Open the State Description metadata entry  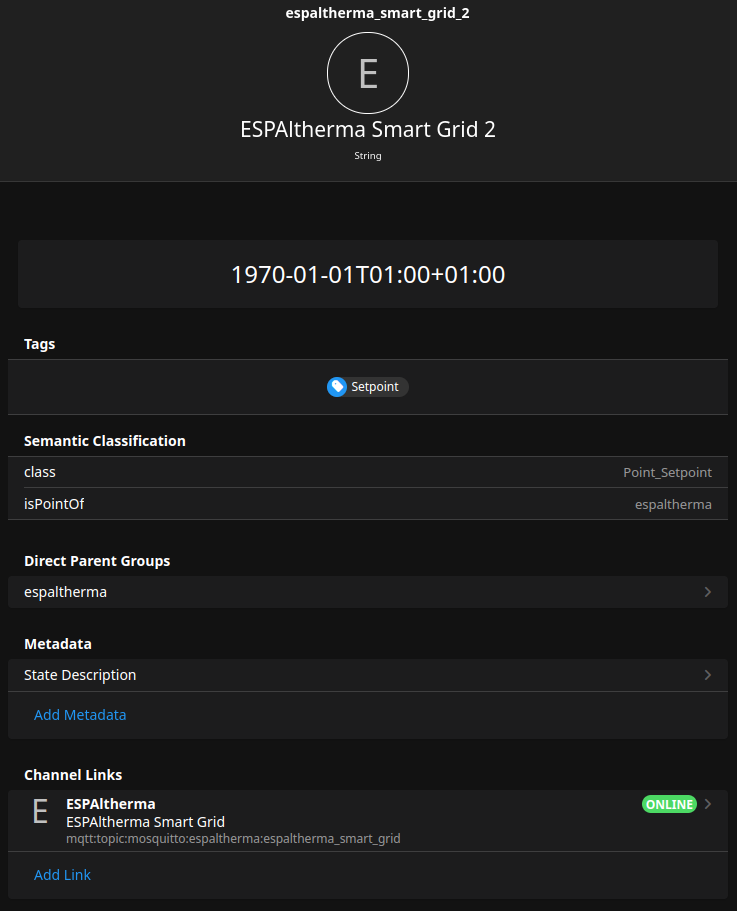368,675
